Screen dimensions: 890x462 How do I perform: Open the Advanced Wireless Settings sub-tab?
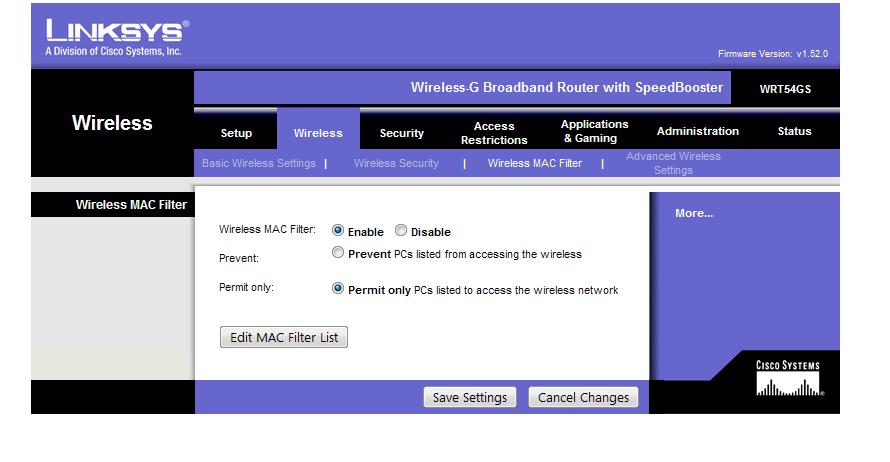[x=673, y=163]
